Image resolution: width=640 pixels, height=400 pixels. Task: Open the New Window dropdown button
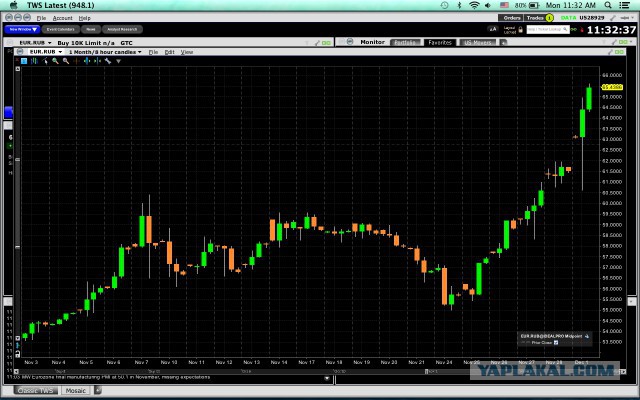pyautogui.click(x=22, y=29)
